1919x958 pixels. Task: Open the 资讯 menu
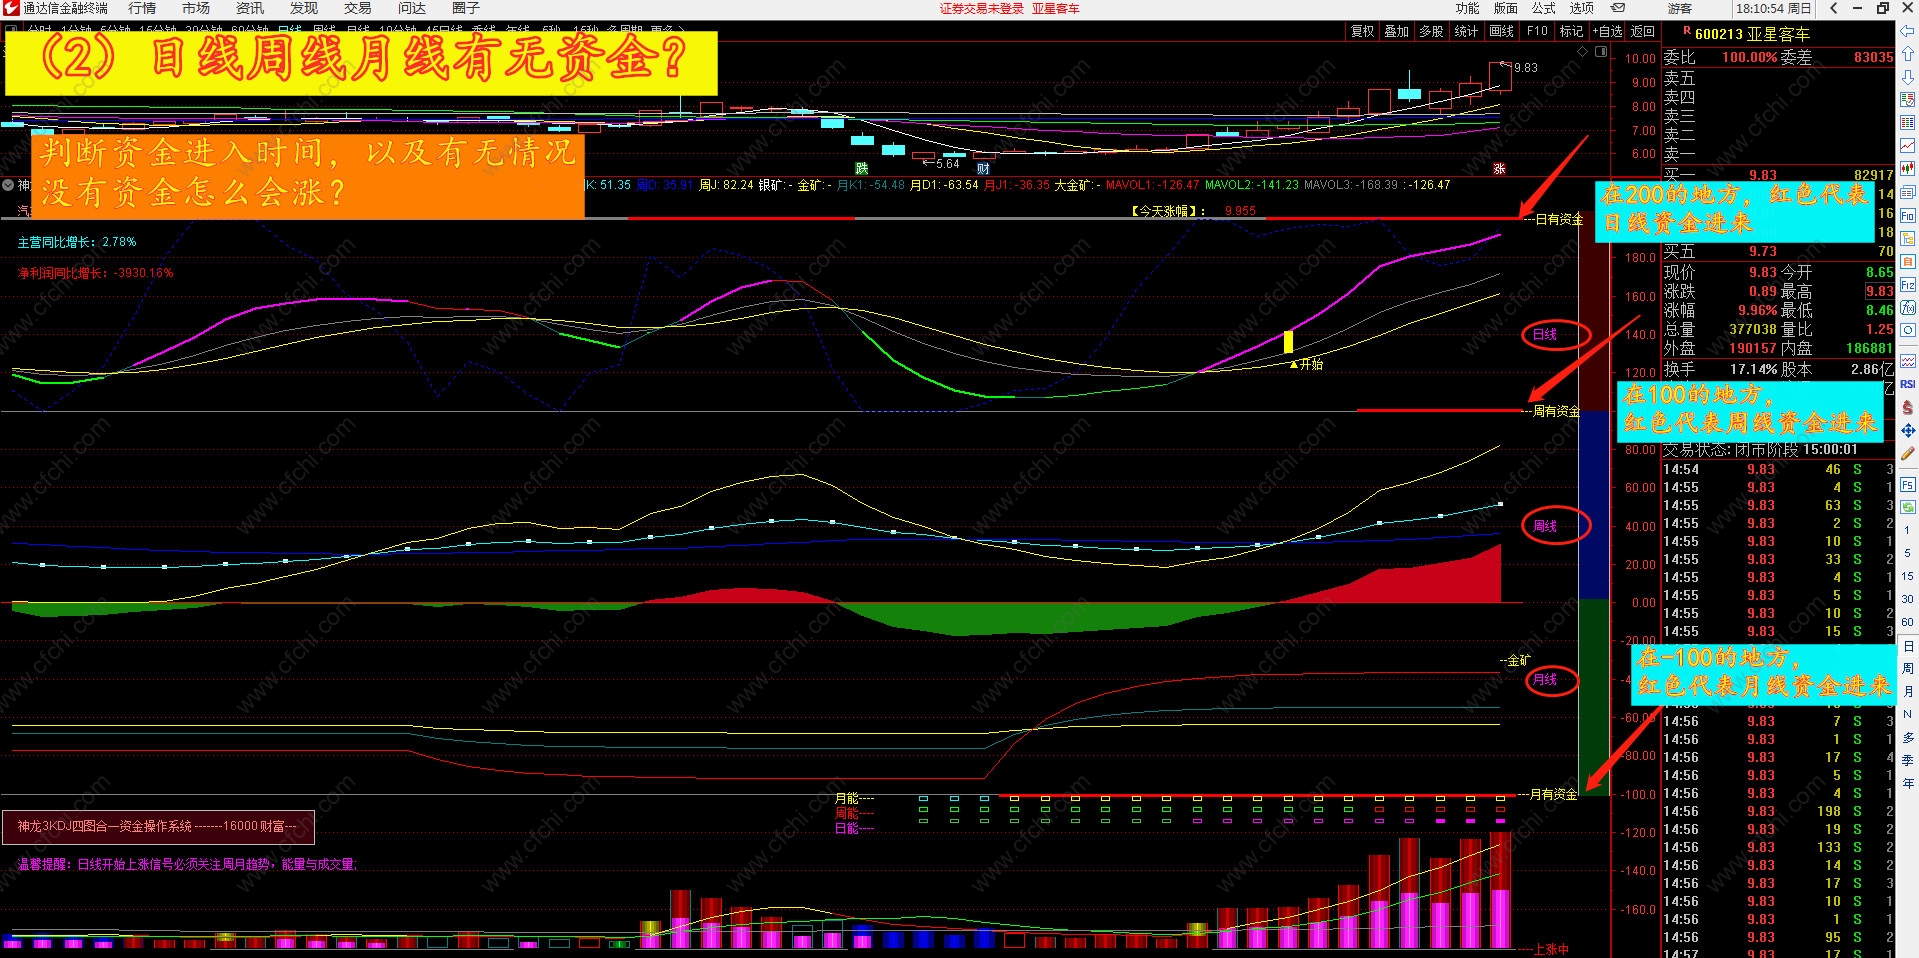pyautogui.click(x=250, y=8)
